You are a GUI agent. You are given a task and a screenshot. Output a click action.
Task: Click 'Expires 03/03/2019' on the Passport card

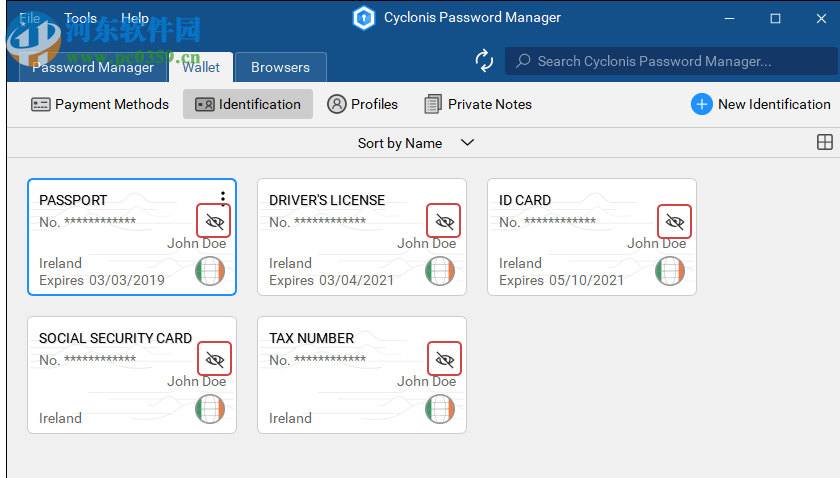pos(102,280)
